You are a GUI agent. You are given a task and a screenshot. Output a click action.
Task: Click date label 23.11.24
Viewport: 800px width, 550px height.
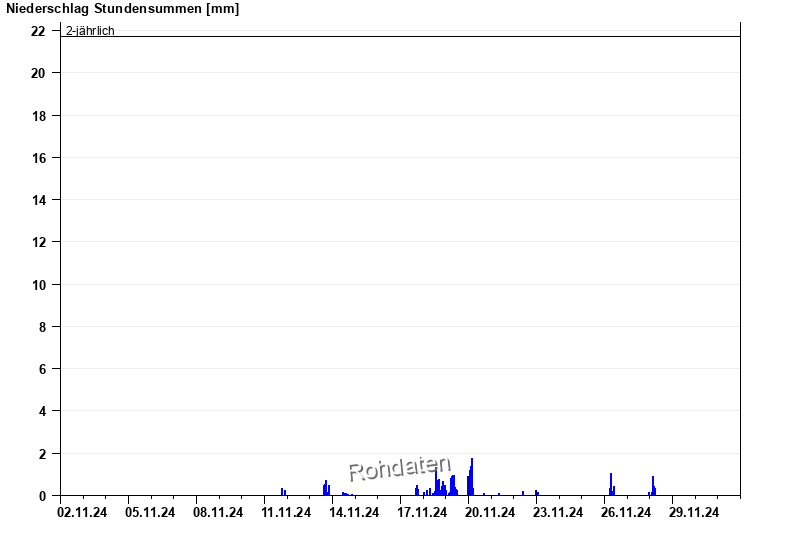[x=558, y=512]
